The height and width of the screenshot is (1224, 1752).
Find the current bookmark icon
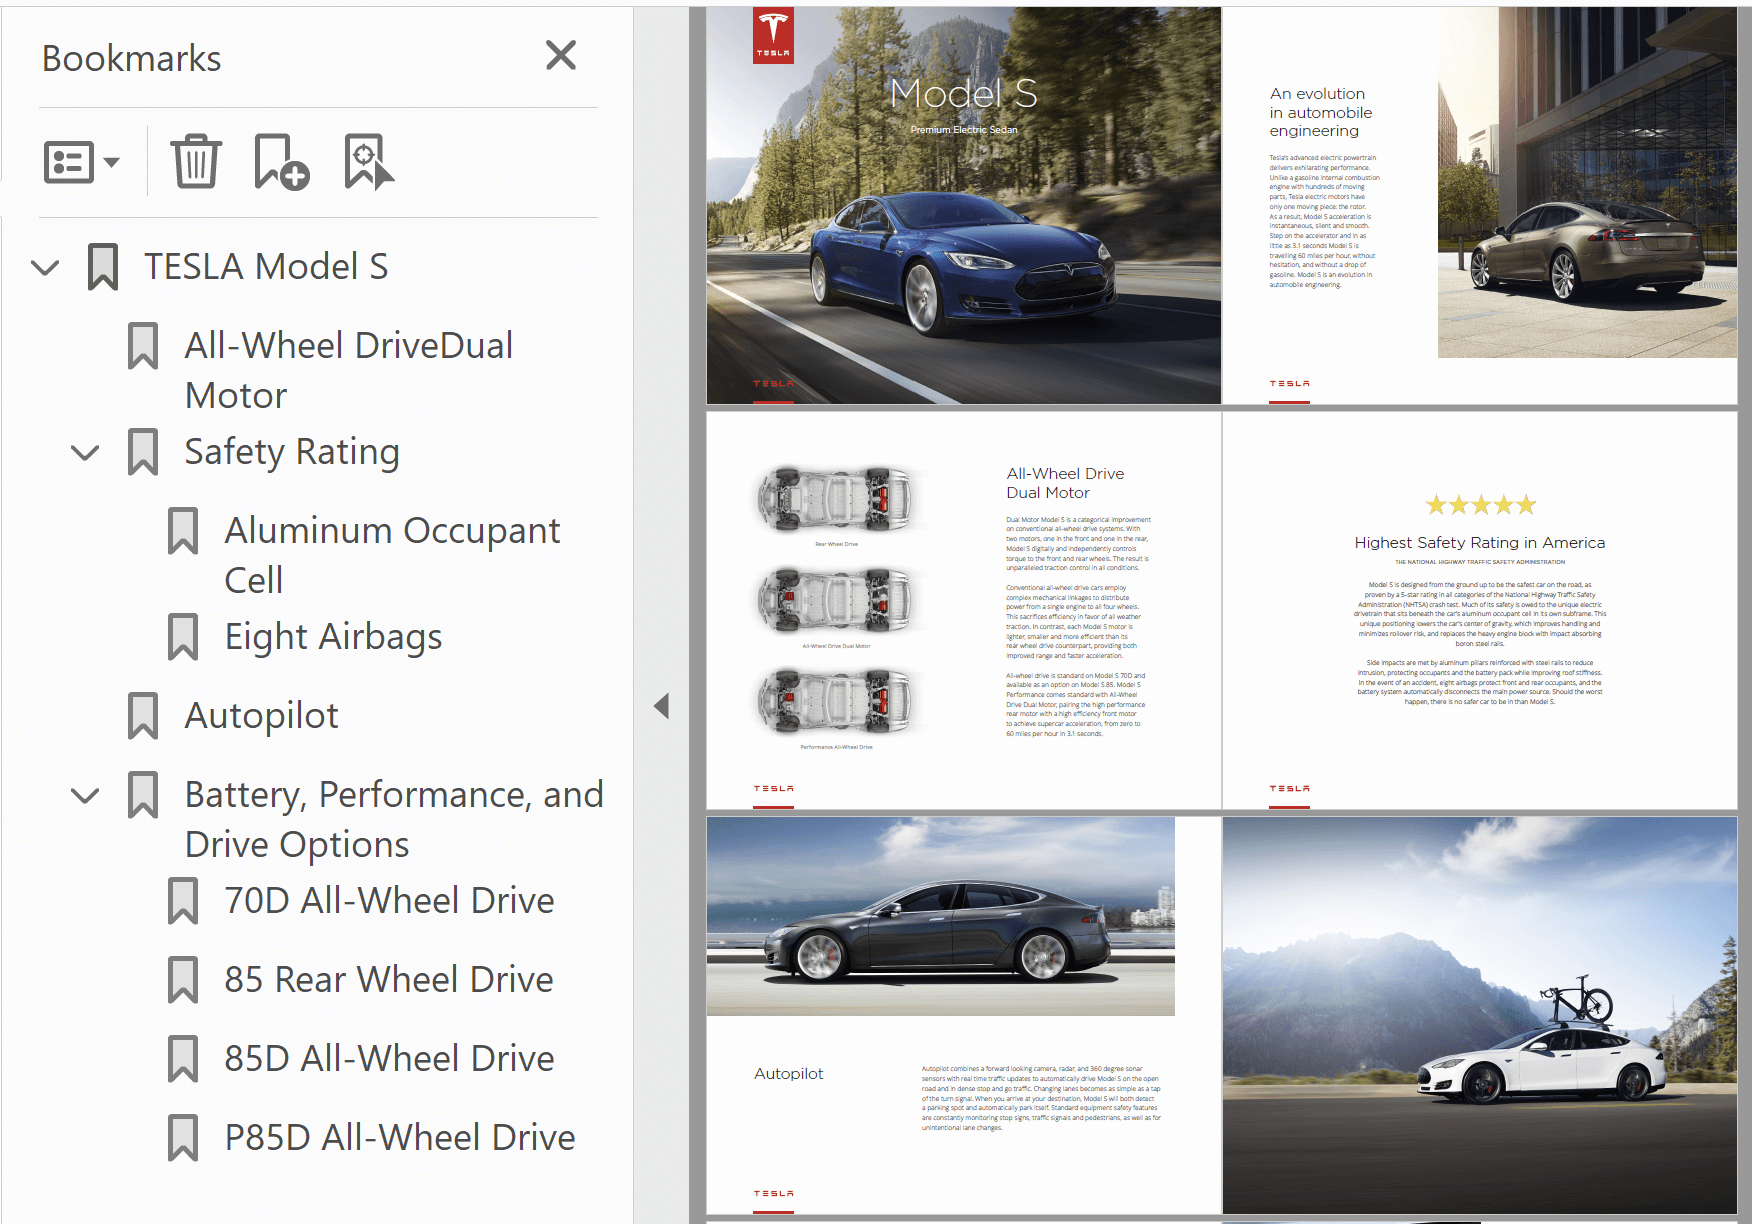369,162
